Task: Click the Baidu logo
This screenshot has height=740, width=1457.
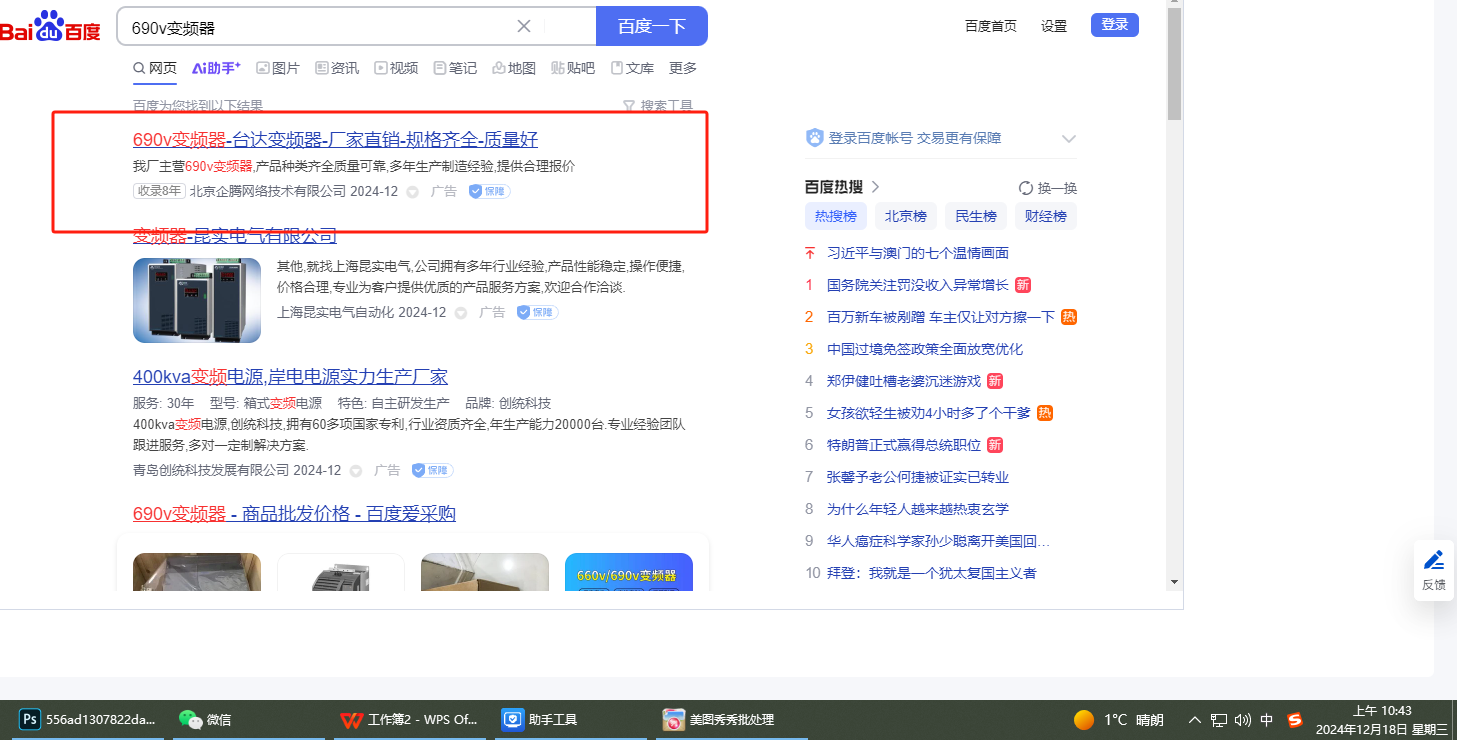Action: tap(50, 27)
